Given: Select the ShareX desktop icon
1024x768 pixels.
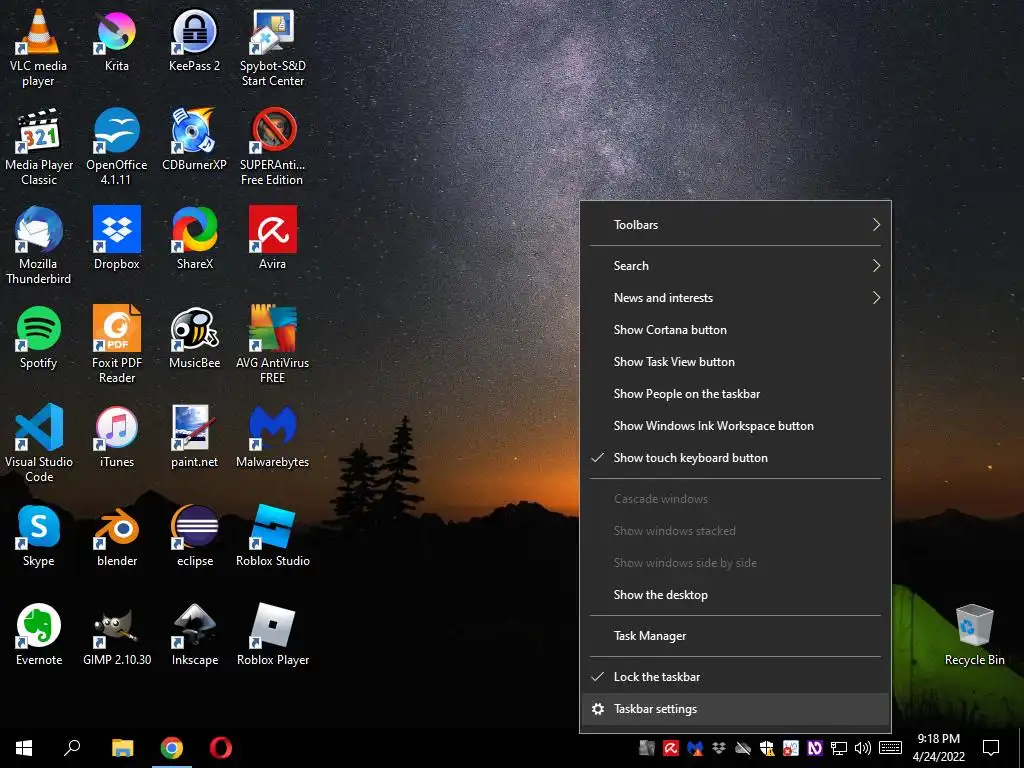Looking at the screenshot, I should click(195, 238).
